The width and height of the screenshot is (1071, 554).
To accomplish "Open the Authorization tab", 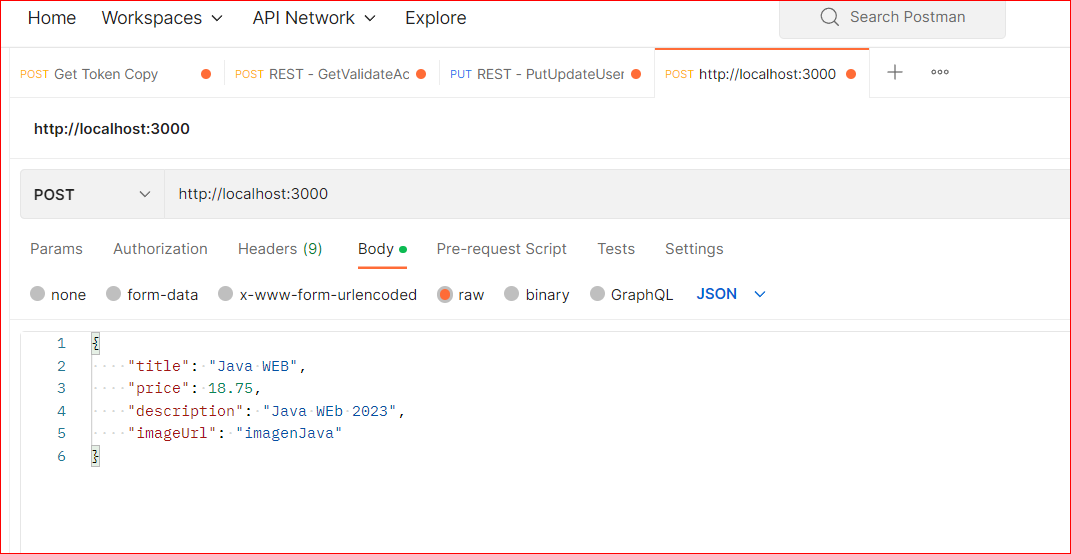I will pos(161,249).
